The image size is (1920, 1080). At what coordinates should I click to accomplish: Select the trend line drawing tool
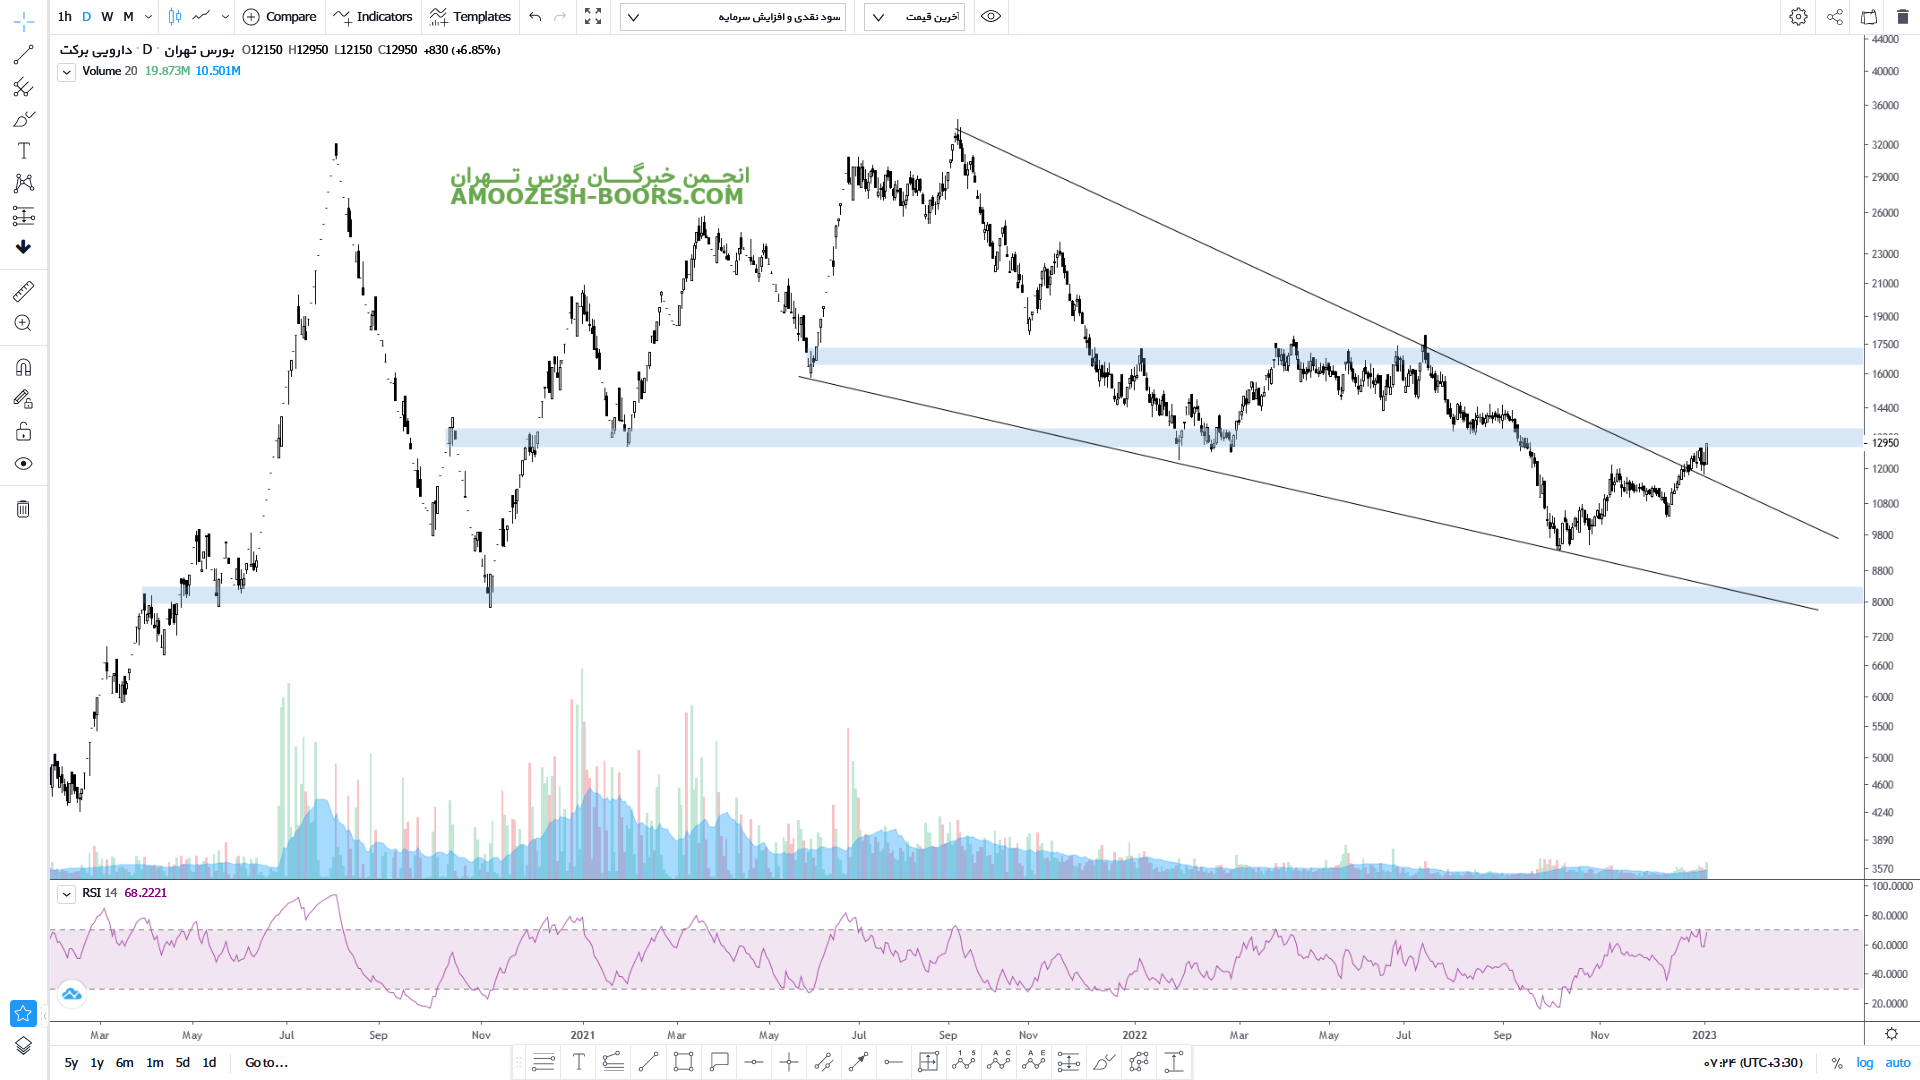[x=23, y=55]
